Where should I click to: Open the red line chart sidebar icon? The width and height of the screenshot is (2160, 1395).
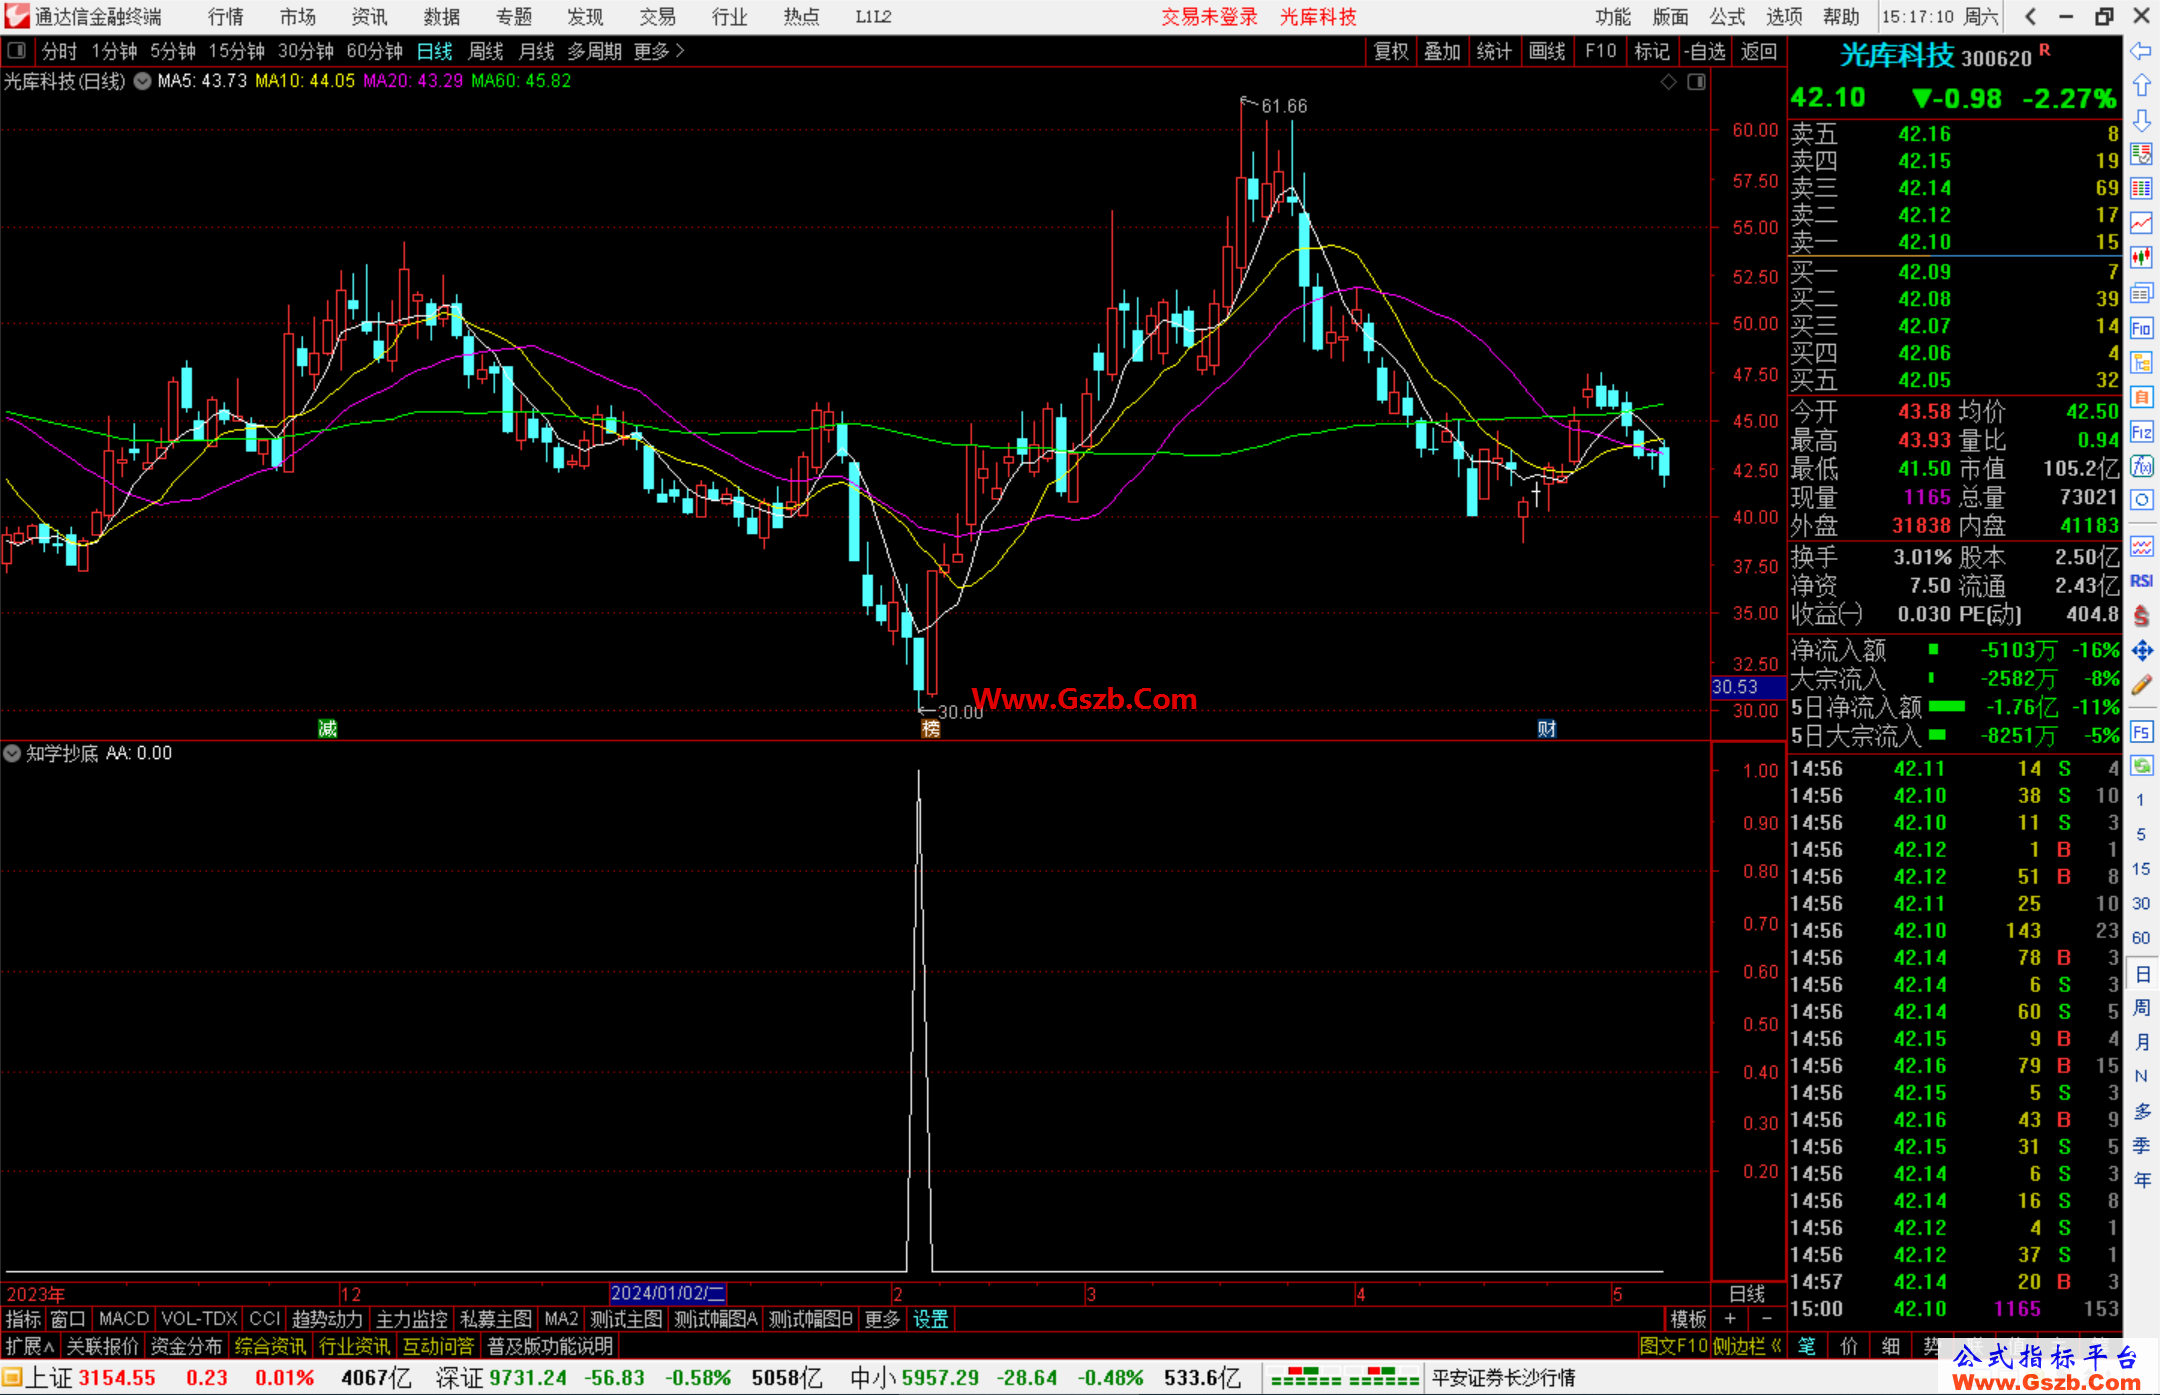click(x=2141, y=224)
